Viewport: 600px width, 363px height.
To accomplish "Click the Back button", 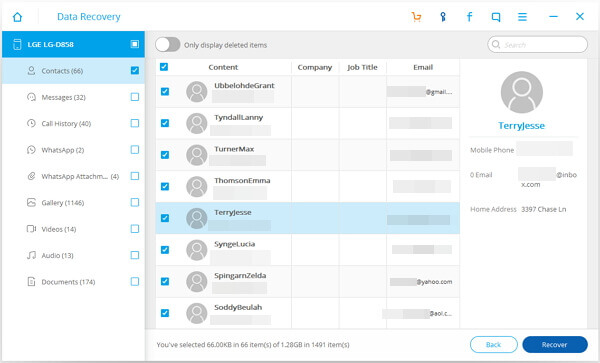I will tap(494, 345).
